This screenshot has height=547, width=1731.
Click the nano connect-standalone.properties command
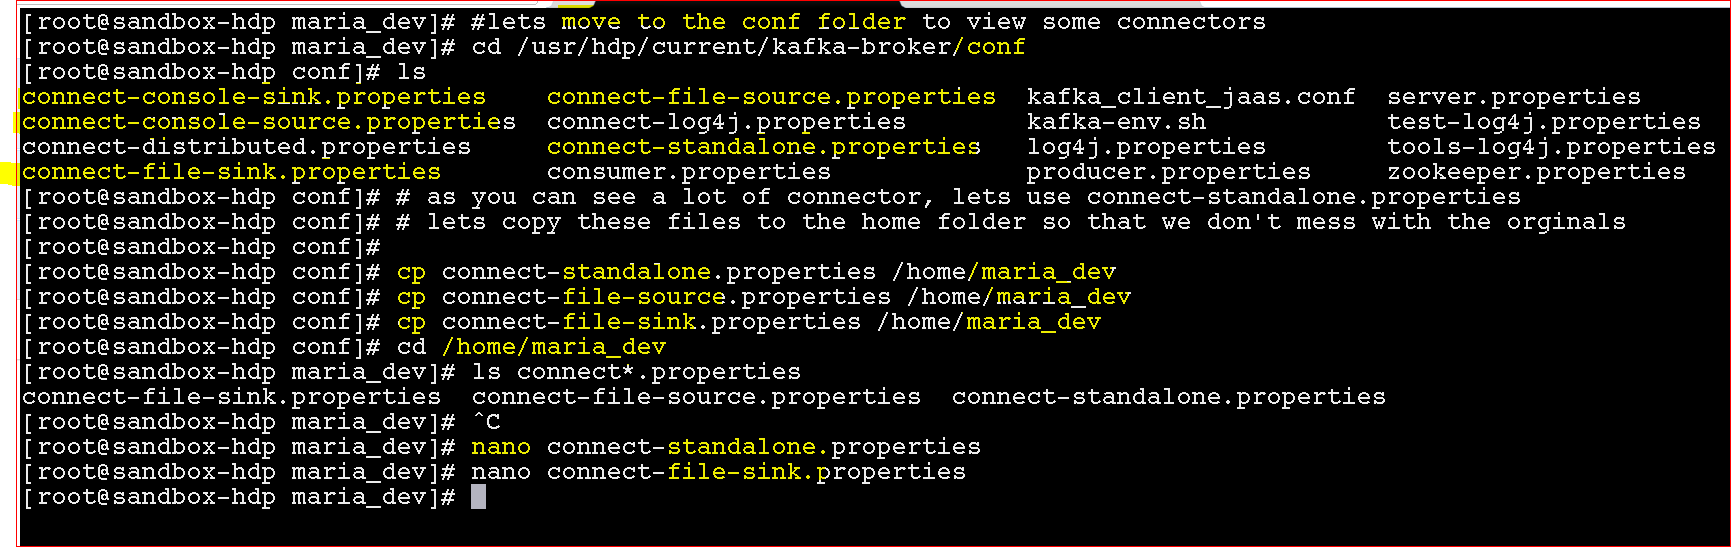pos(726,447)
